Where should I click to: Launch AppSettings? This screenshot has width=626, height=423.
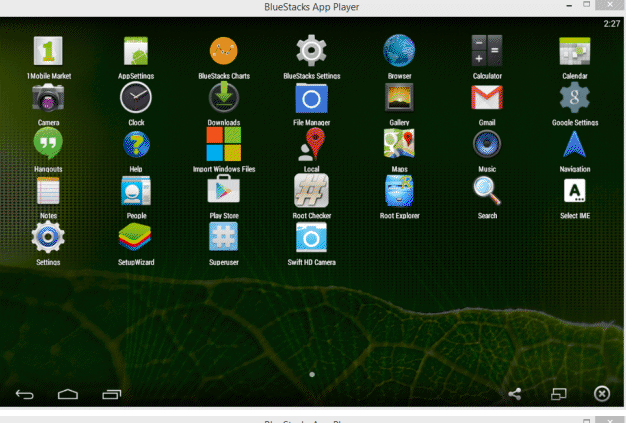click(x=136, y=51)
